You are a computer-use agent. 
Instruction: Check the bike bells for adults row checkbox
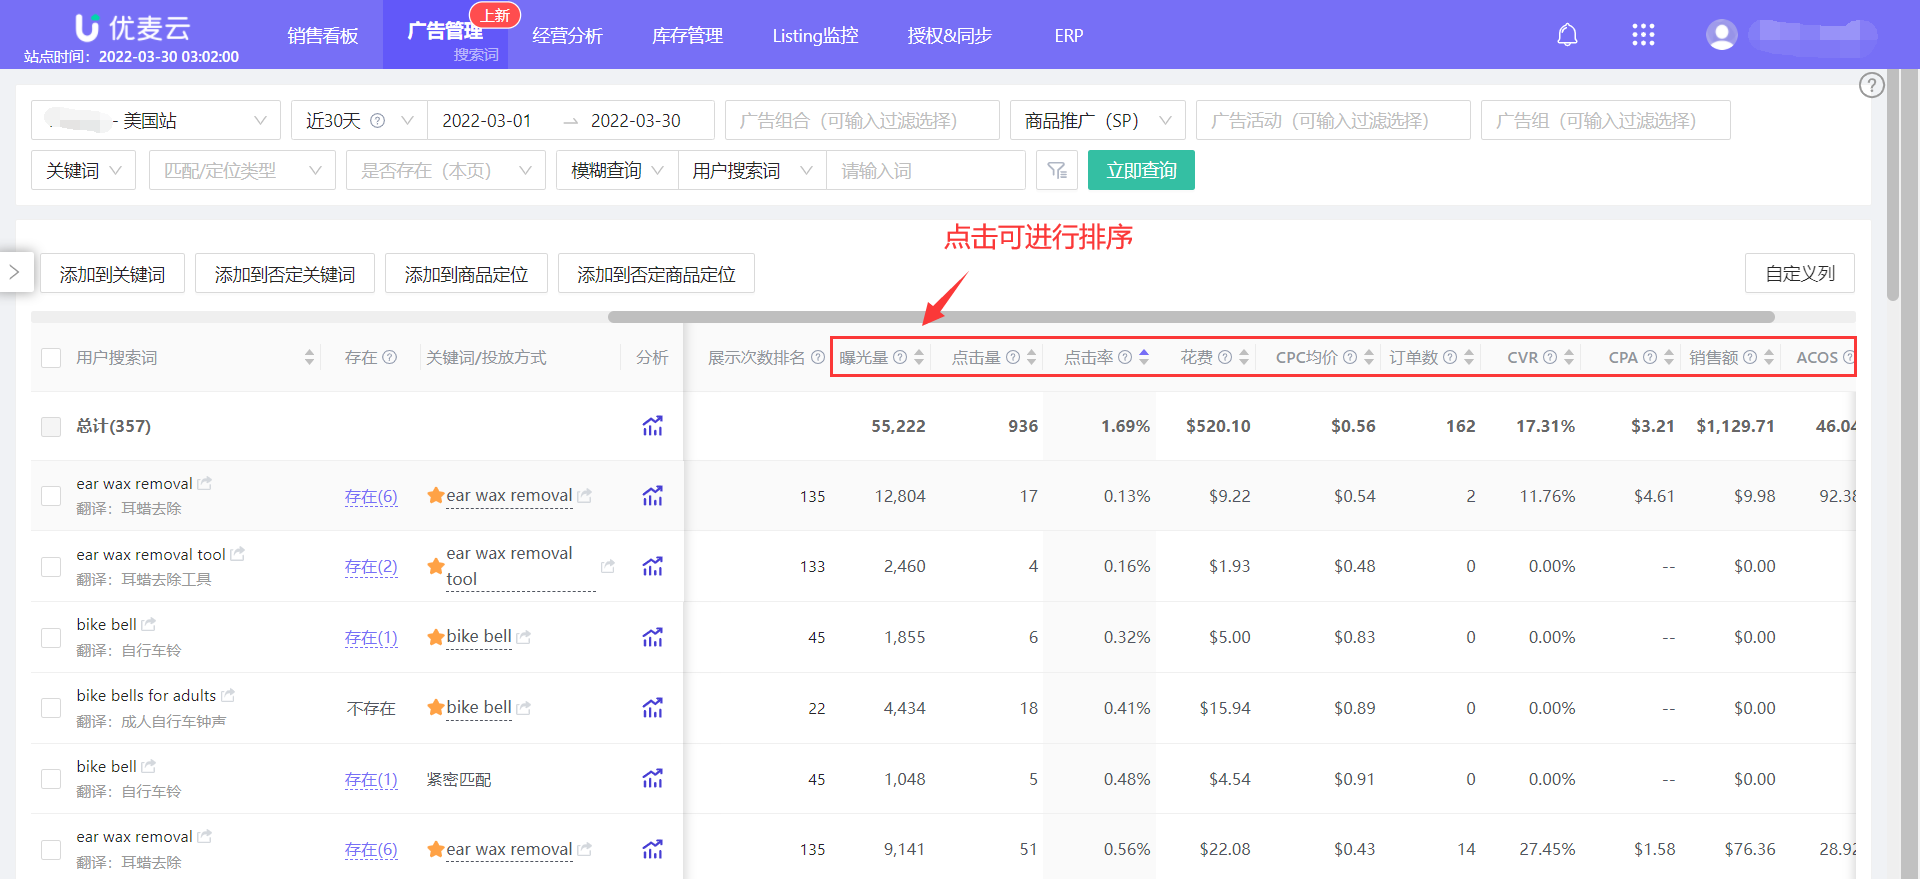51,708
